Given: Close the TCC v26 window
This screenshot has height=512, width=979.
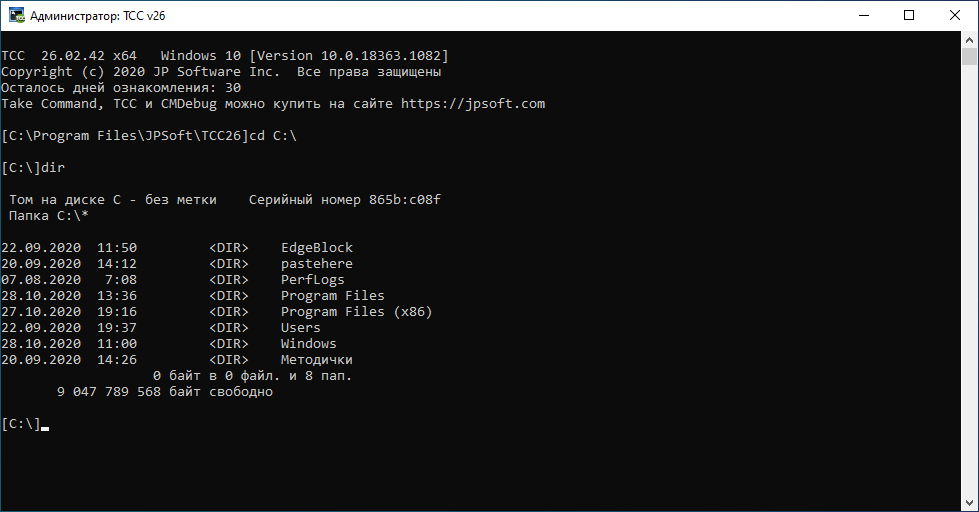Looking at the screenshot, I should pos(955,15).
